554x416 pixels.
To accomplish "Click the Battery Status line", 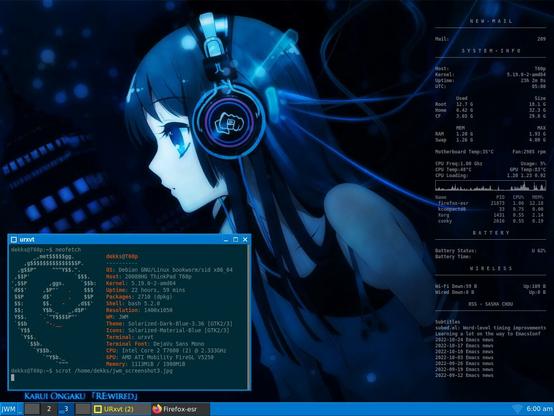I will tap(490, 251).
